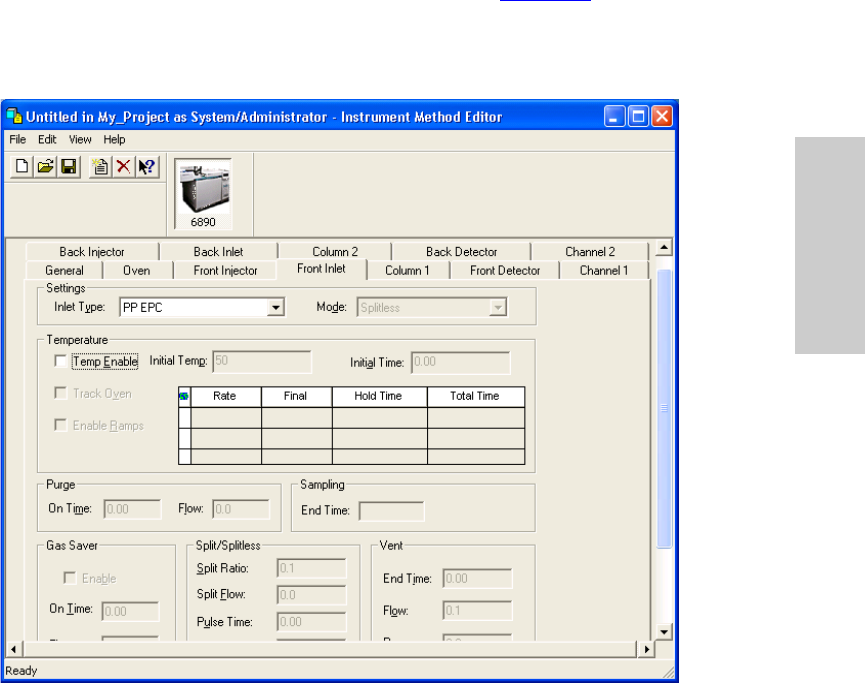Click the Split Flow field

coord(312,595)
